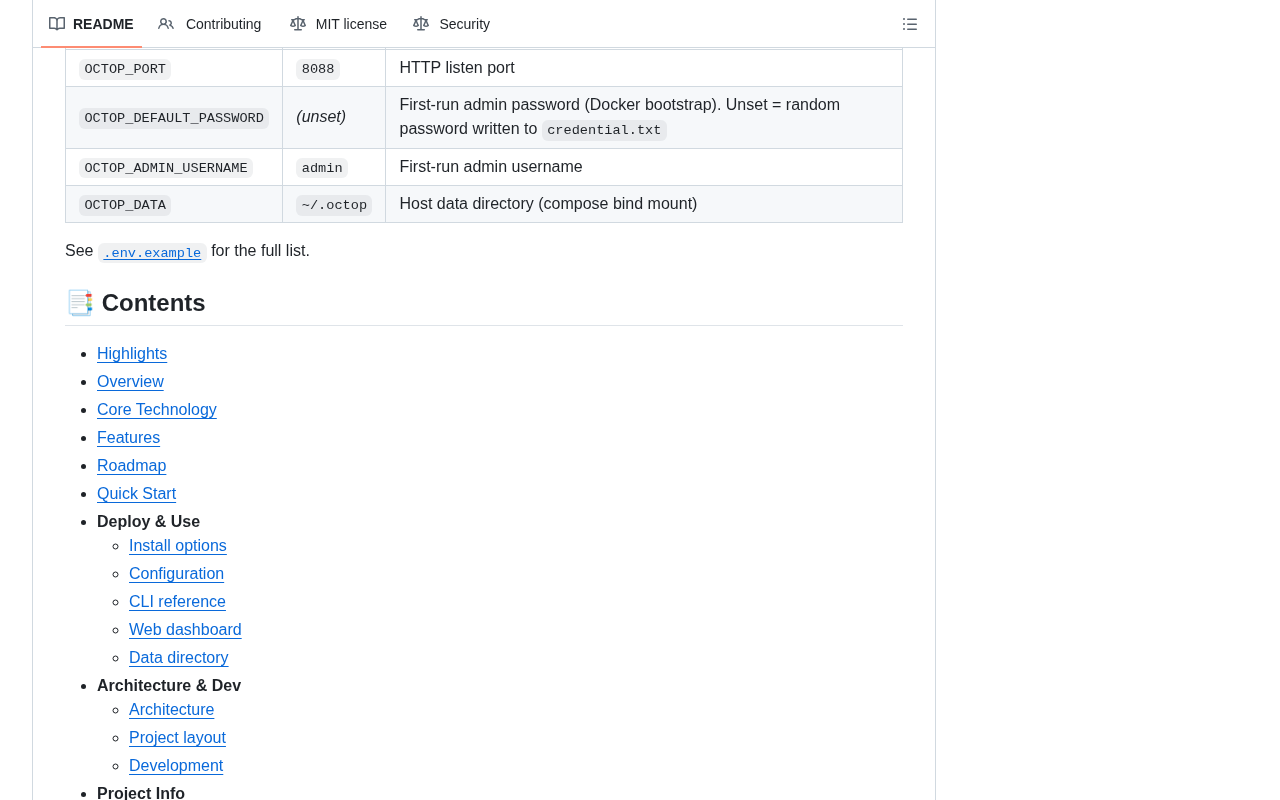Click the Data directory link
Screen dimensions: 1280x800
pos(178,658)
